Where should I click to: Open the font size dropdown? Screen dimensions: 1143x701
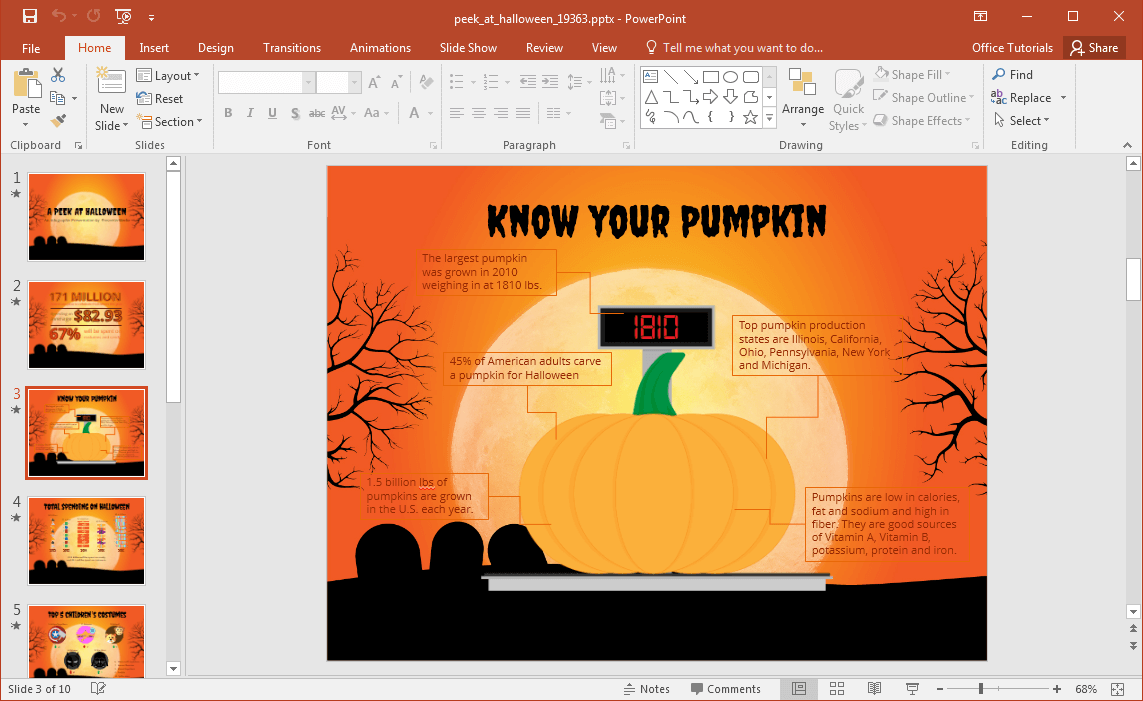click(x=353, y=82)
